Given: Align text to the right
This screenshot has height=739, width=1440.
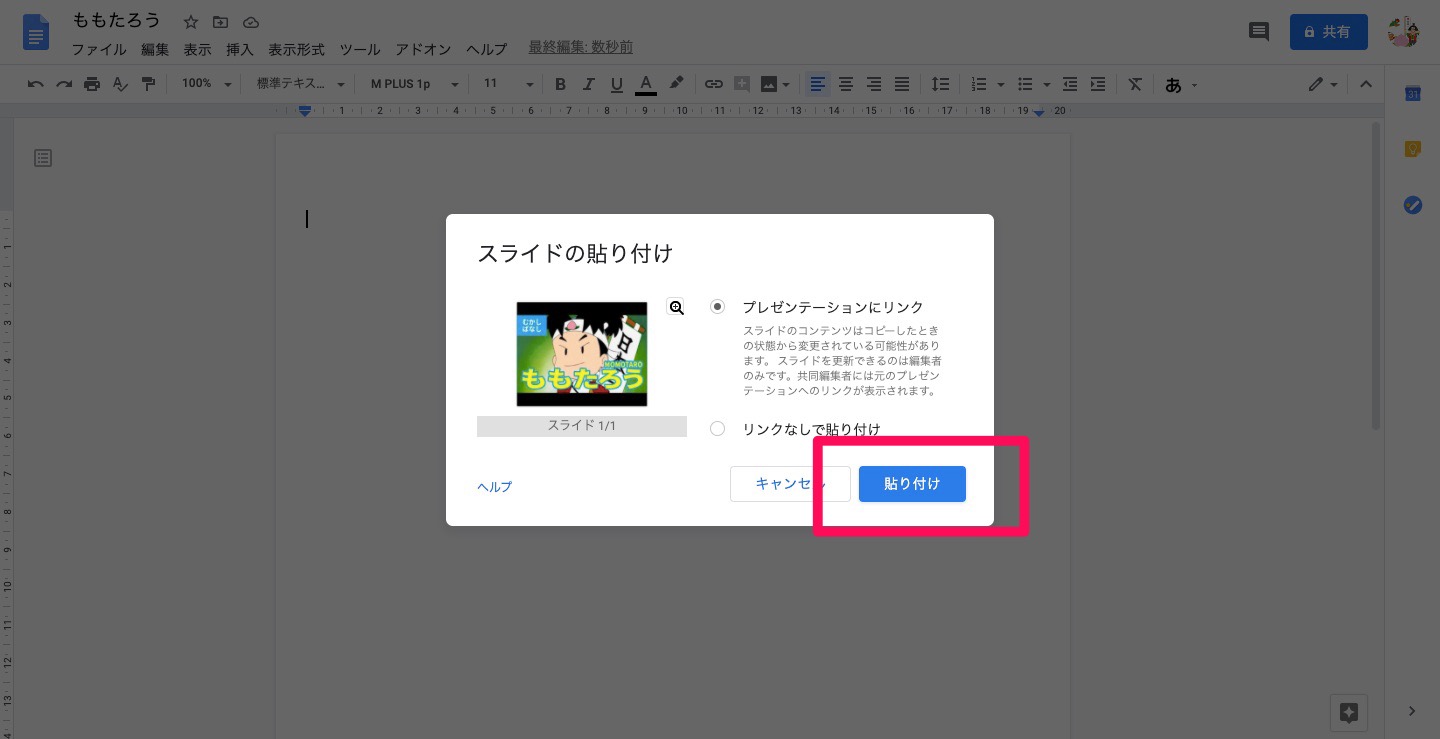Looking at the screenshot, I should [874, 84].
